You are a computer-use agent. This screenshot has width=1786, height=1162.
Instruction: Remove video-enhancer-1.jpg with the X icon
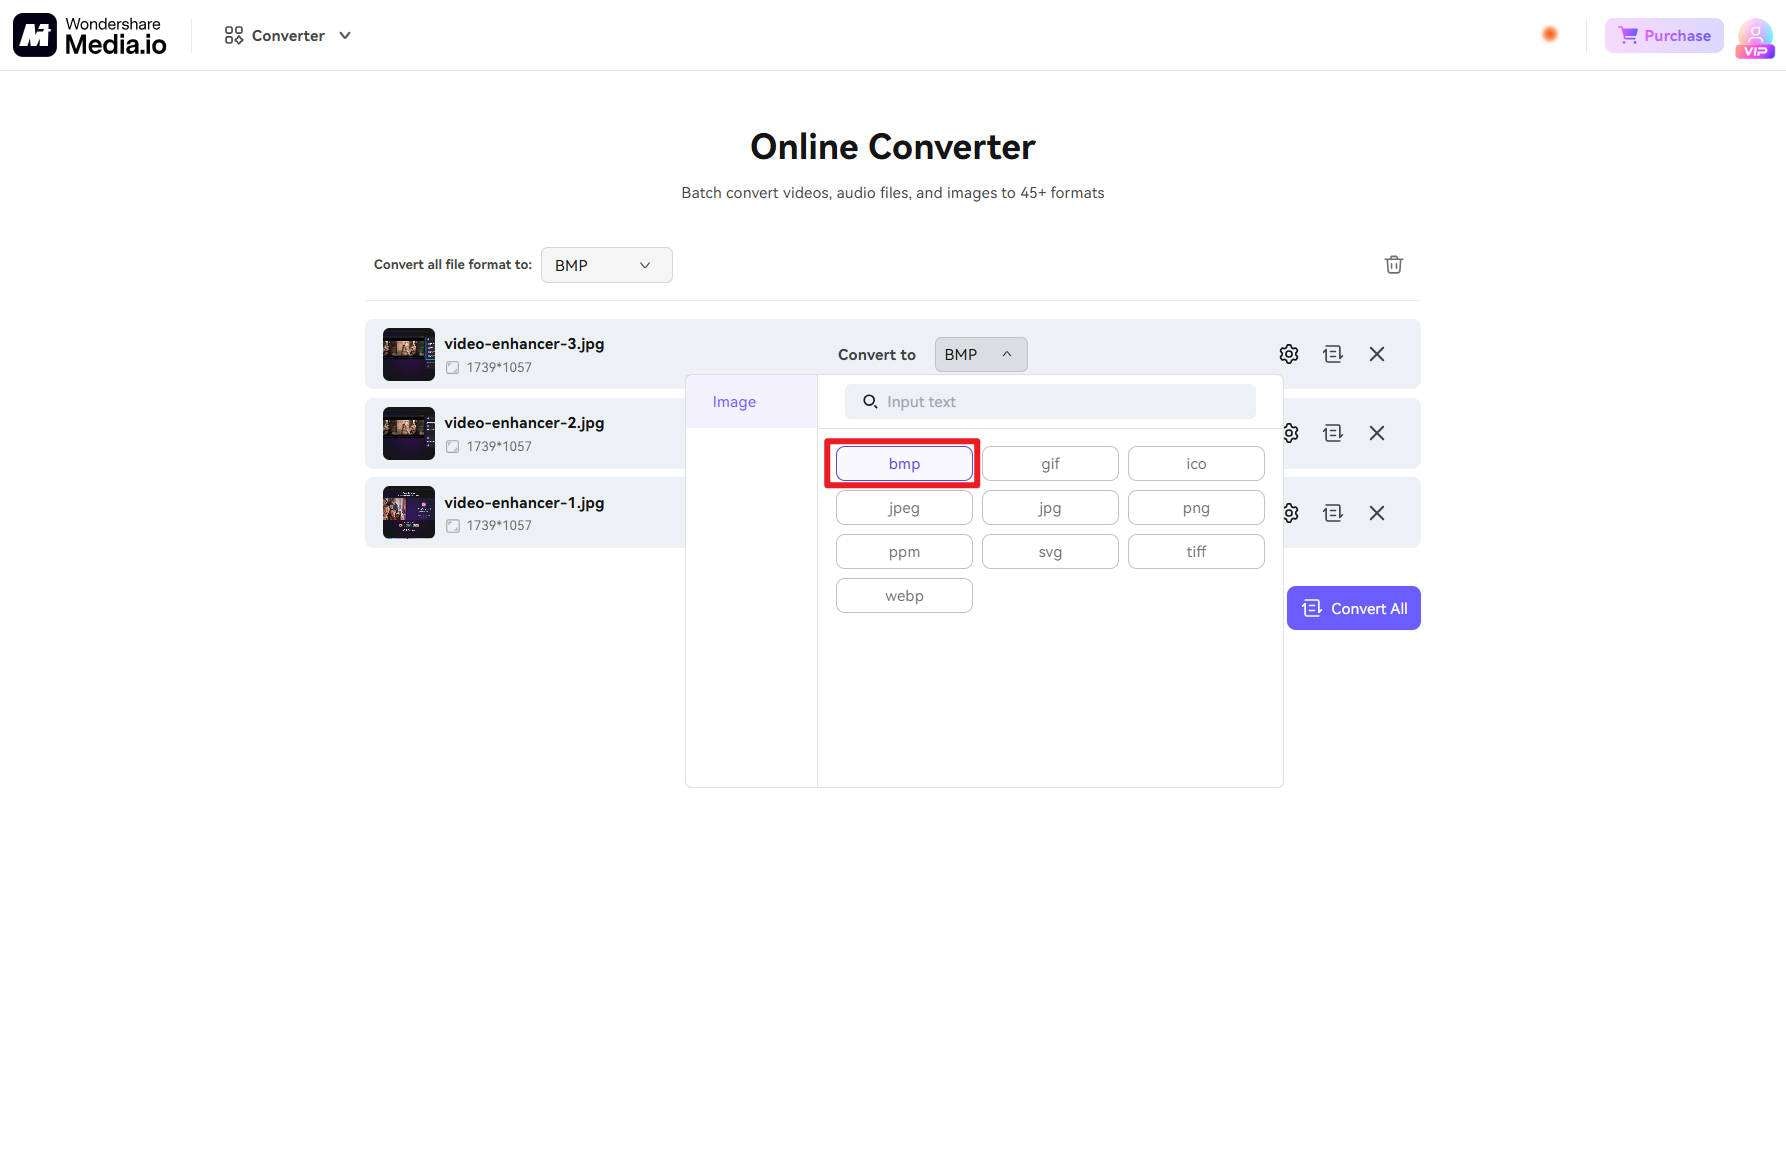(1377, 513)
